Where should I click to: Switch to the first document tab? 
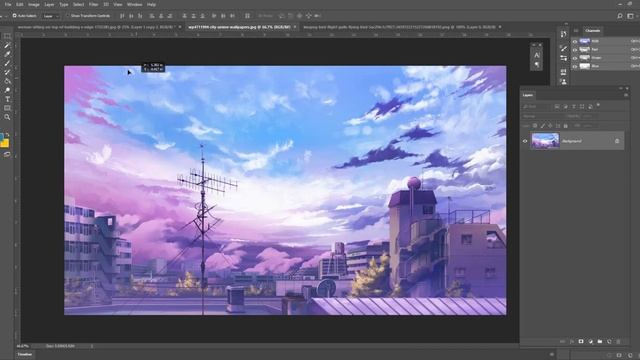coord(96,27)
